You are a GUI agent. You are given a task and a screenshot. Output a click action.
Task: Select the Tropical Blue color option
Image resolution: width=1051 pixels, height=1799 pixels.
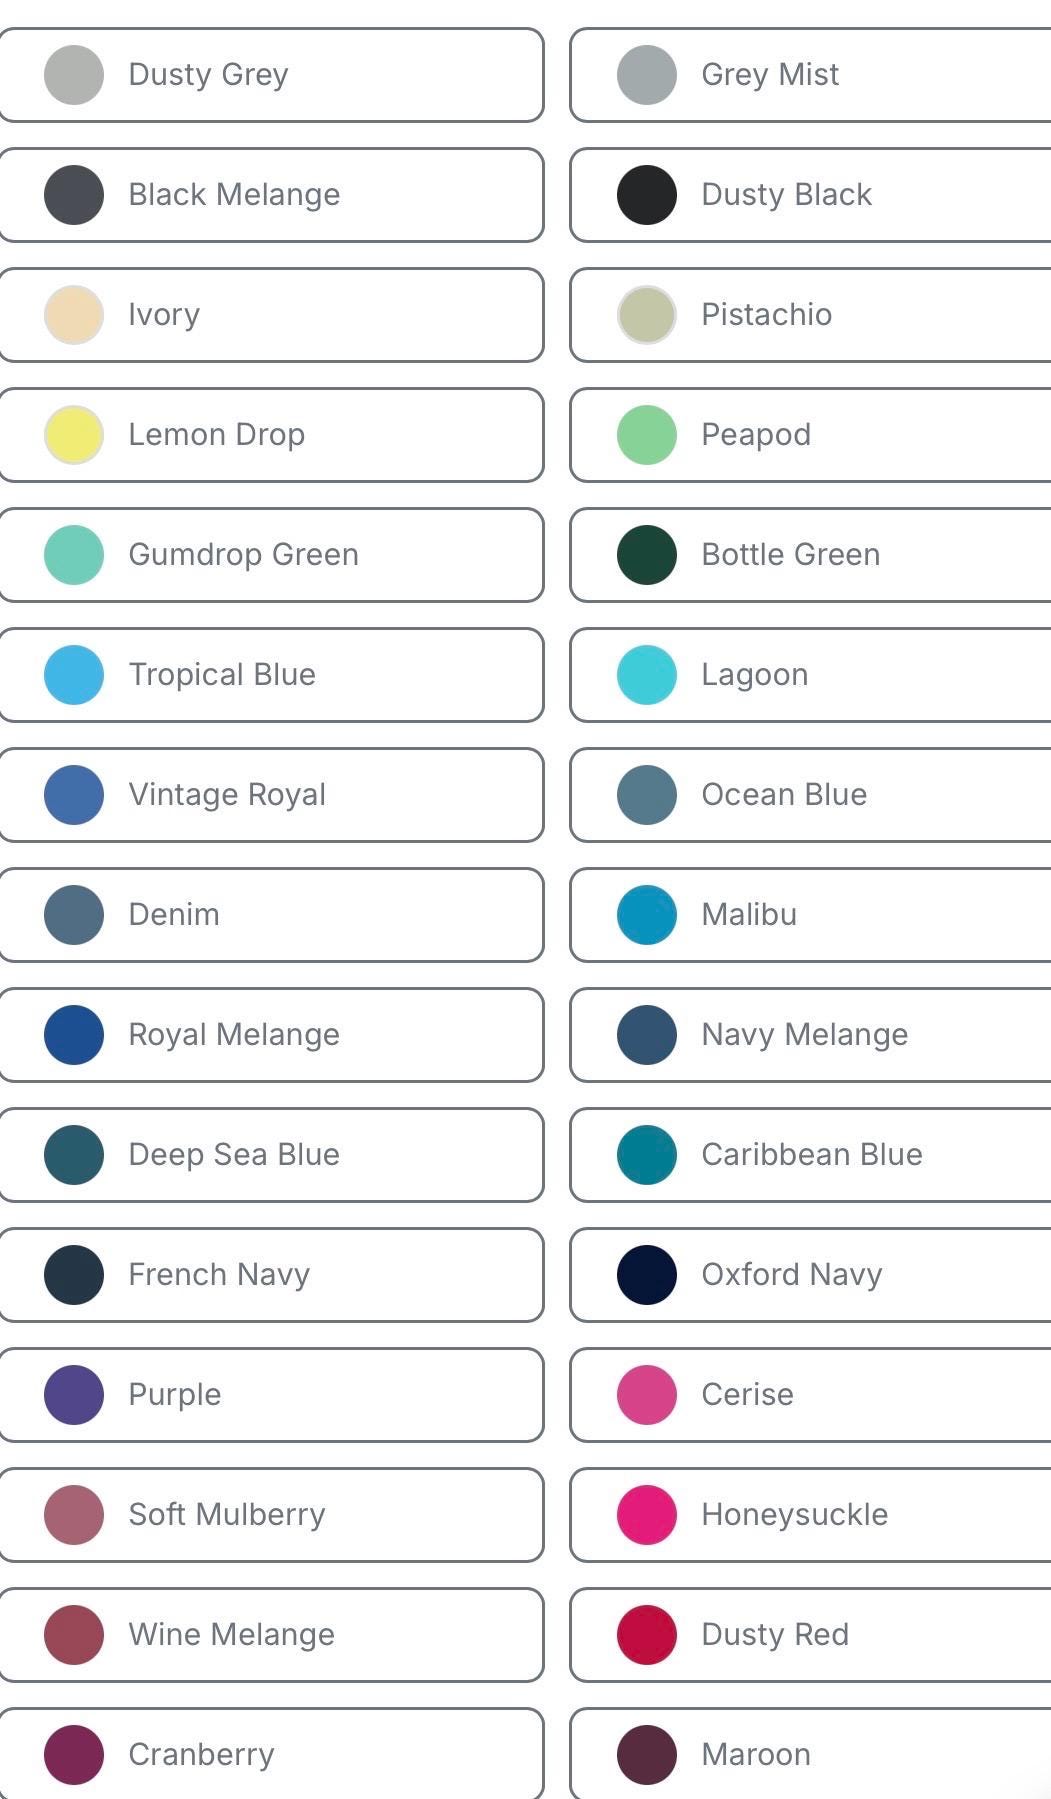pyautogui.click(x=74, y=675)
